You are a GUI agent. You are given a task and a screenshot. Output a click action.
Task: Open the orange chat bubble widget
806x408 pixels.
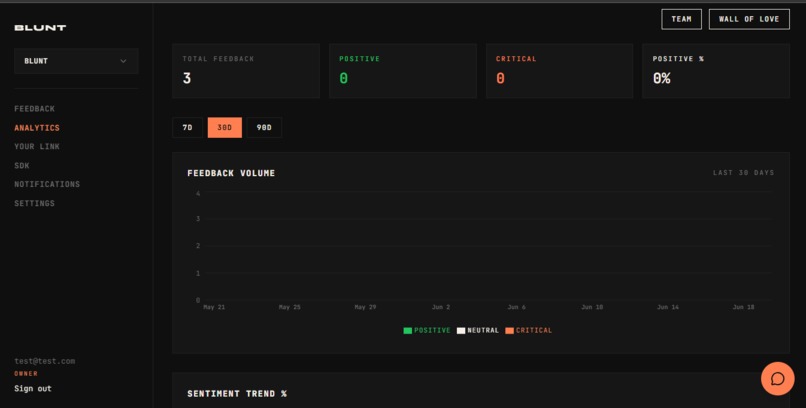click(777, 379)
